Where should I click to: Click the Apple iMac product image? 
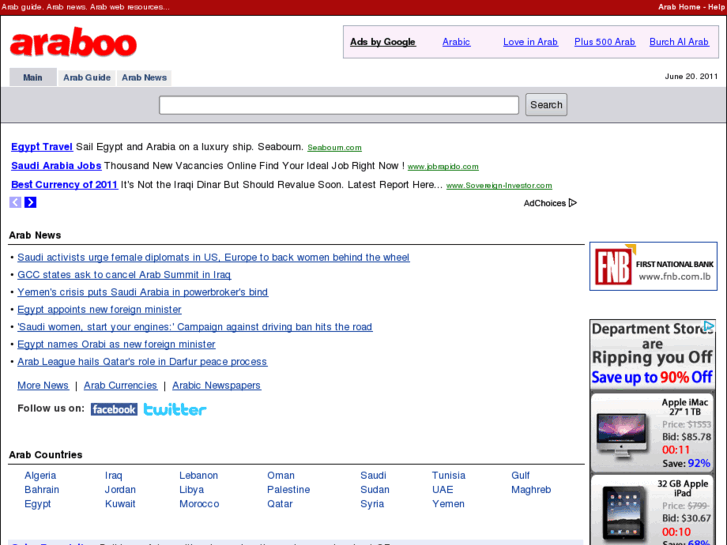tap(621, 435)
